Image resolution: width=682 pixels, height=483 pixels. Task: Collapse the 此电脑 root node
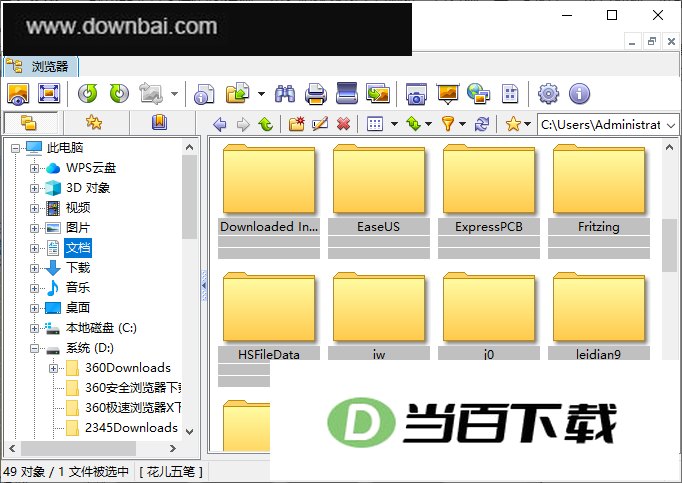pyautogui.click(x=15, y=148)
